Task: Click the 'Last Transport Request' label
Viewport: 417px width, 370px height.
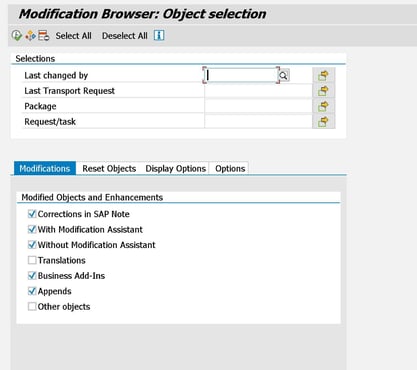Action: 69,91
